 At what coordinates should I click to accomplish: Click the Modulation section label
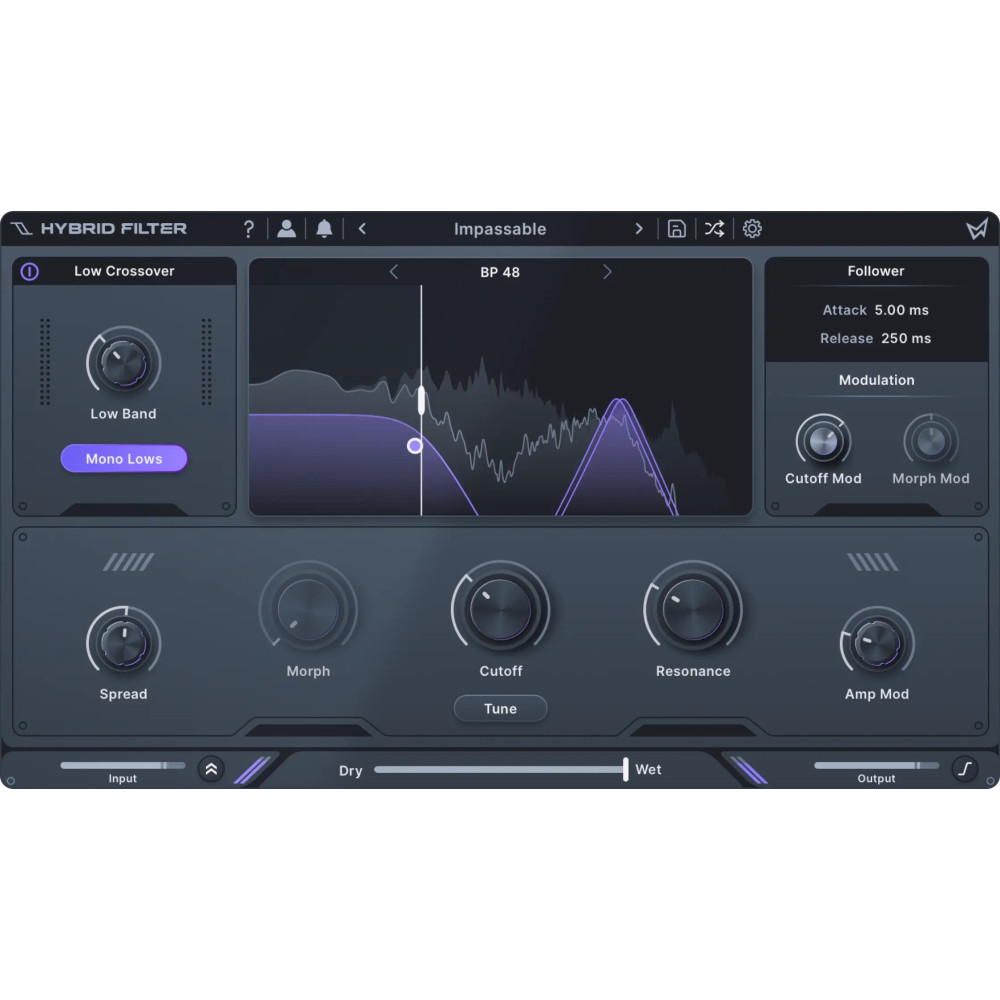(x=876, y=380)
